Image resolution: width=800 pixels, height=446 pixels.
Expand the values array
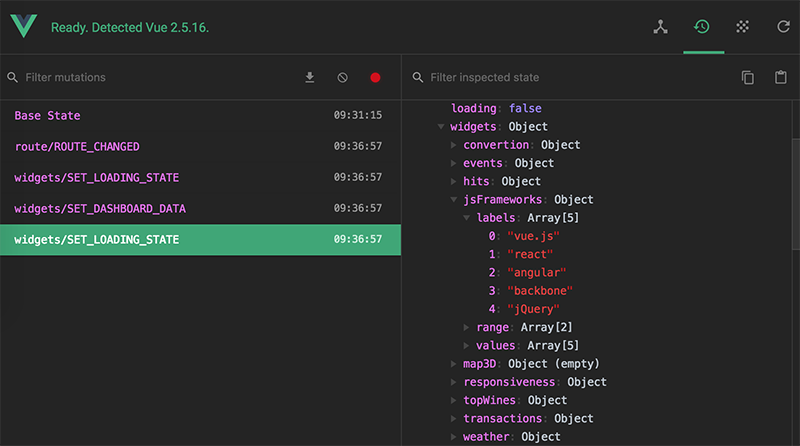coord(466,345)
